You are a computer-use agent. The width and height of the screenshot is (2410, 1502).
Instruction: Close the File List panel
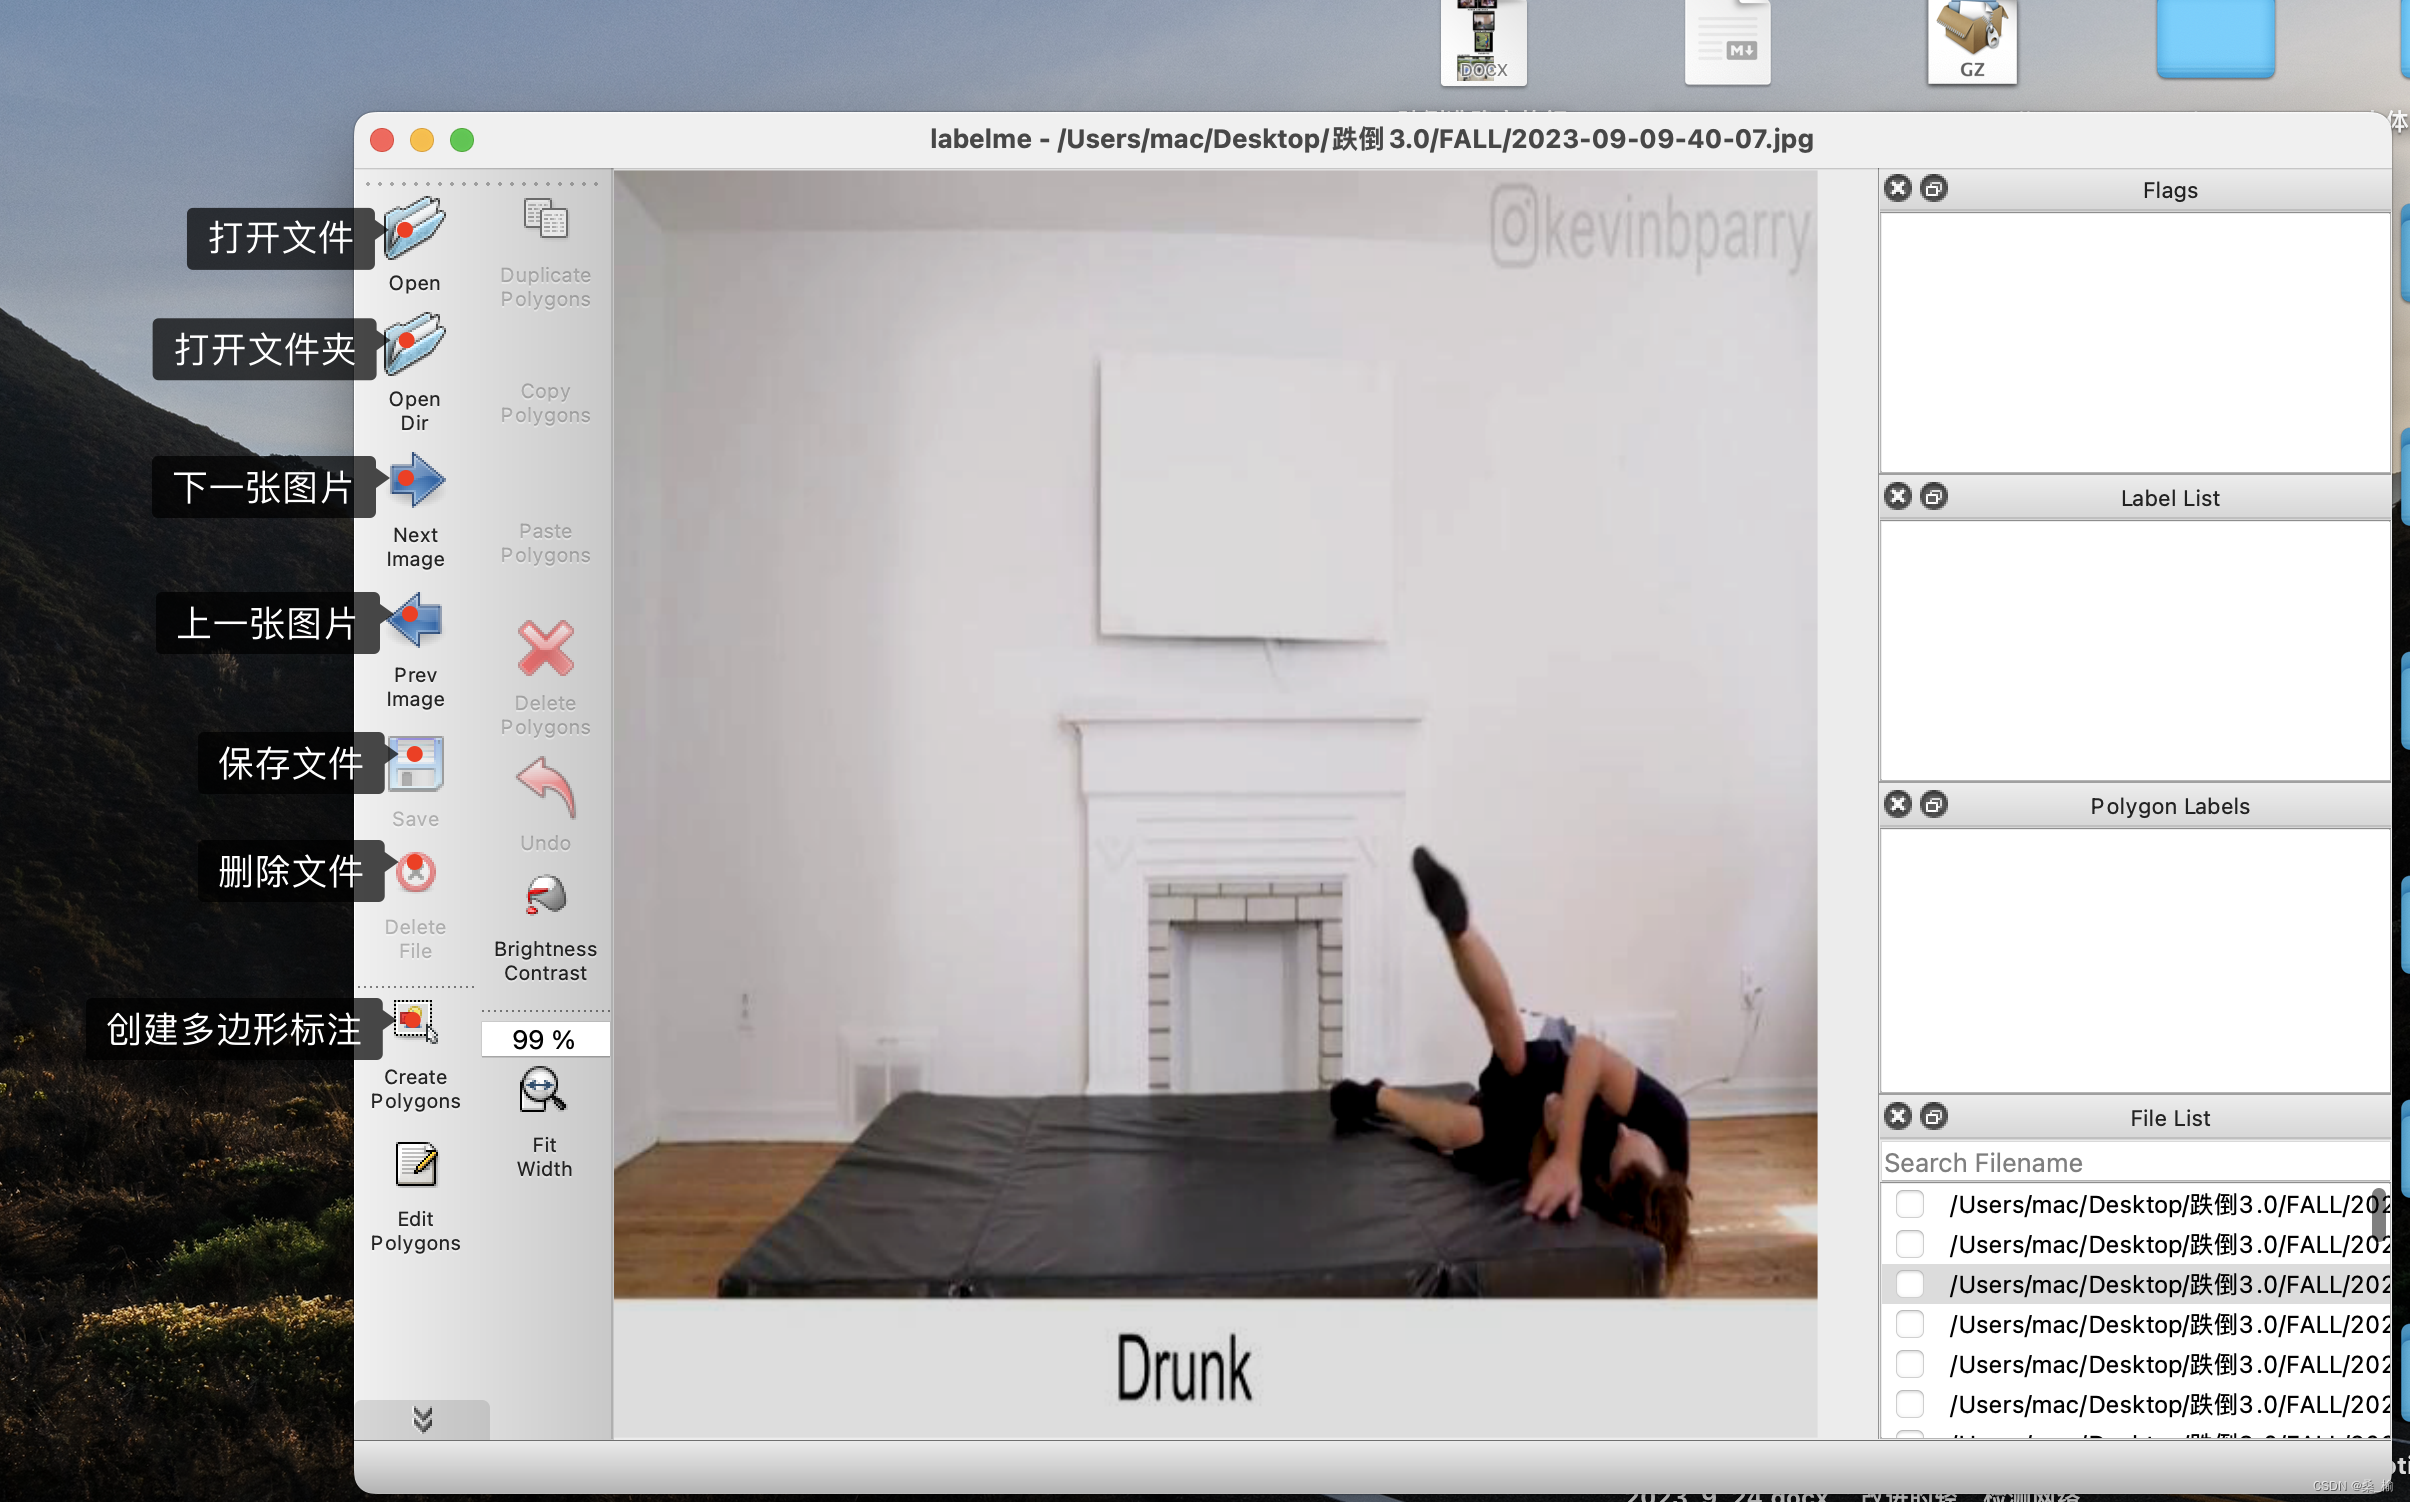(x=1898, y=1116)
